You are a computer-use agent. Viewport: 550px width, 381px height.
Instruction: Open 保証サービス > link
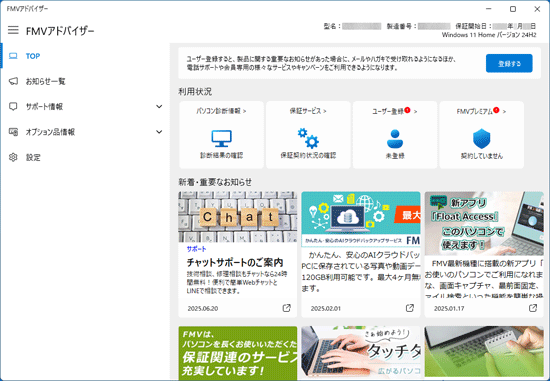[x=308, y=111]
